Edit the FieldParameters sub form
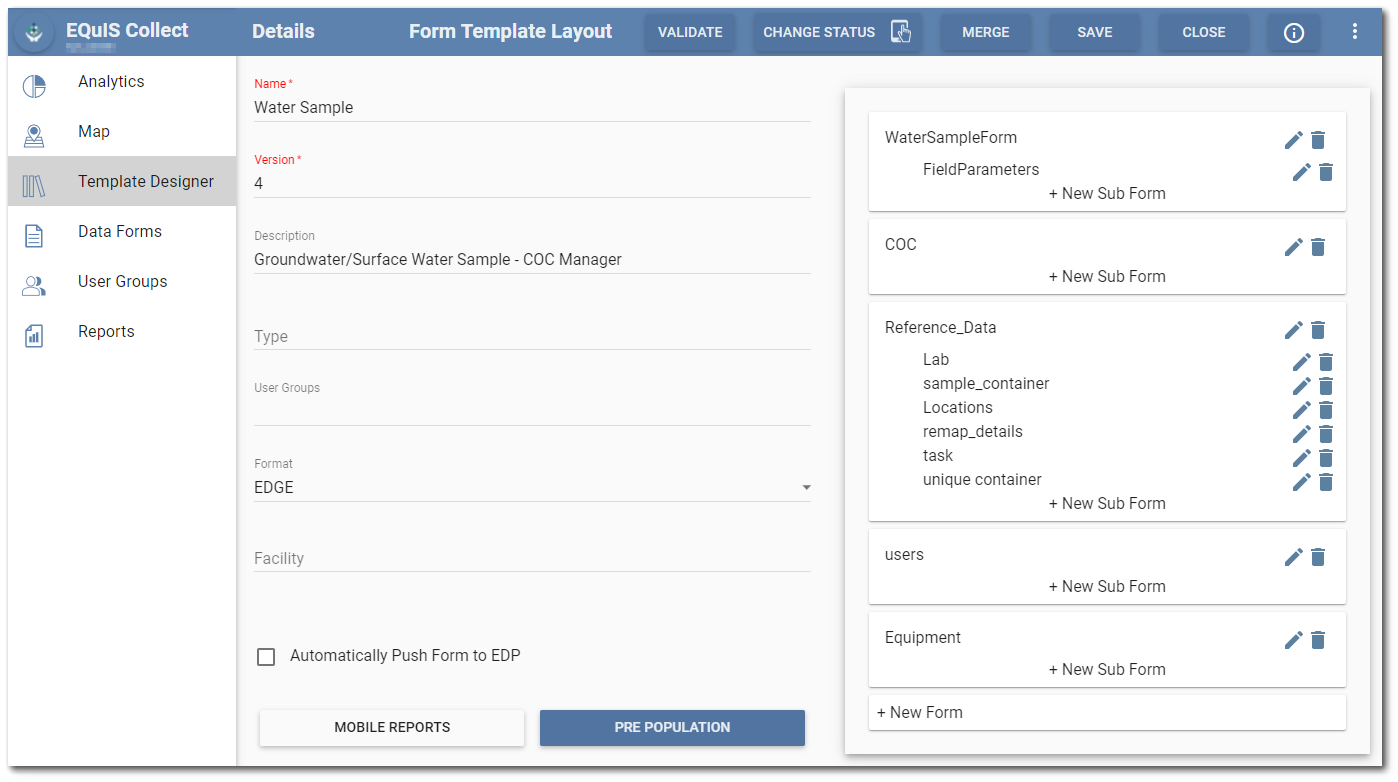The height and width of the screenshot is (782, 1398). 1301,172
